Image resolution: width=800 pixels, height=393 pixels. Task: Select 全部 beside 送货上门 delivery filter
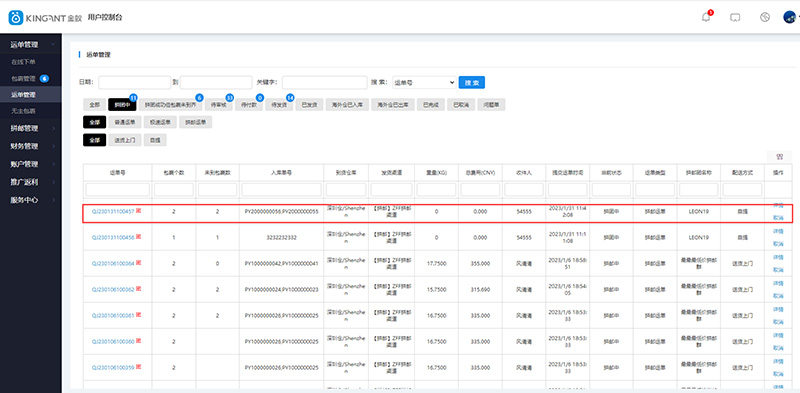(94, 140)
